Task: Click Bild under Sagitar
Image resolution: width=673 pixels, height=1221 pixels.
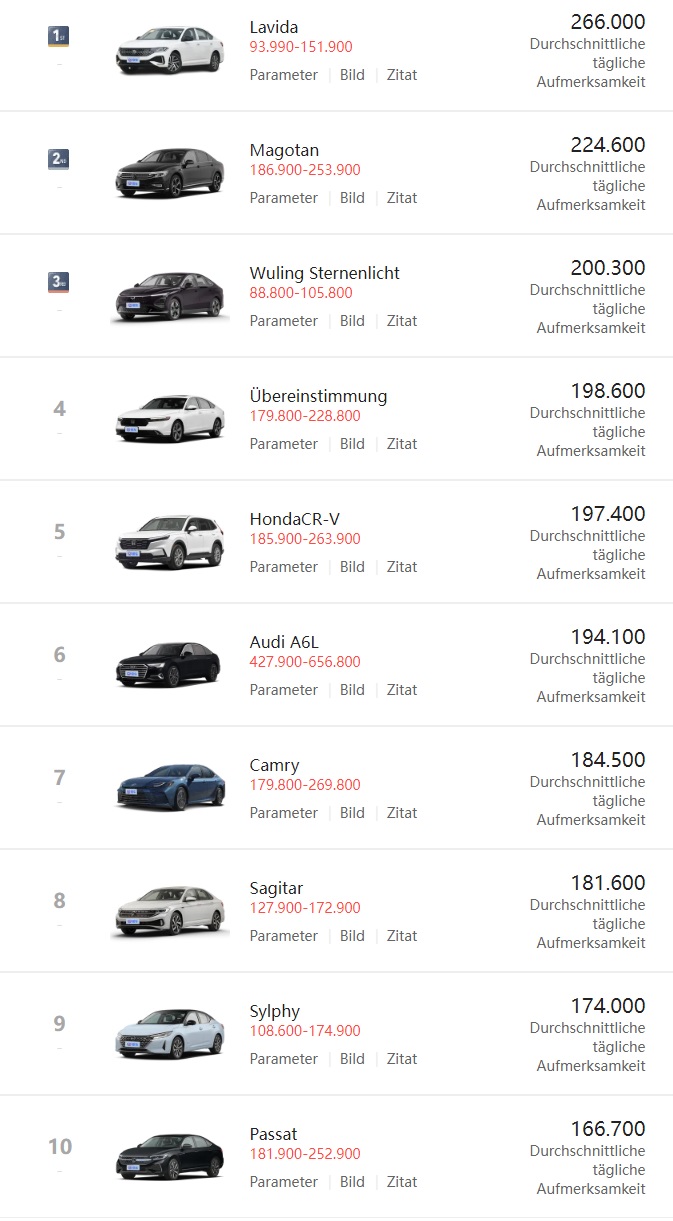Action: (x=352, y=935)
